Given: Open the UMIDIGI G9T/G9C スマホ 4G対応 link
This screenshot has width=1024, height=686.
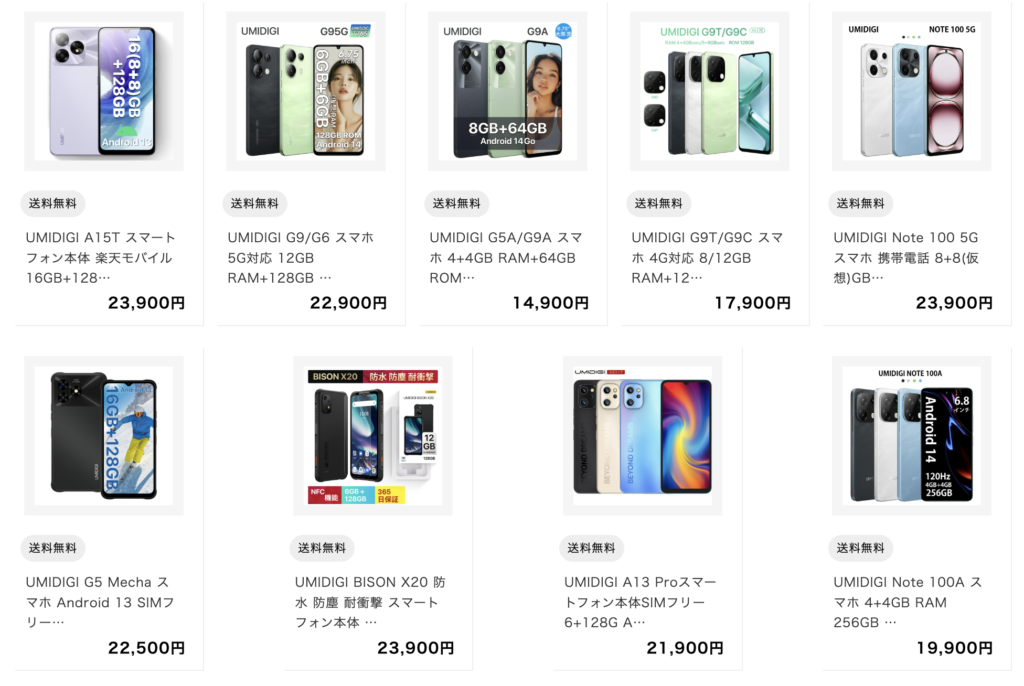Looking at the screenshot, I should pyautogui.click(x=707, y=257).
